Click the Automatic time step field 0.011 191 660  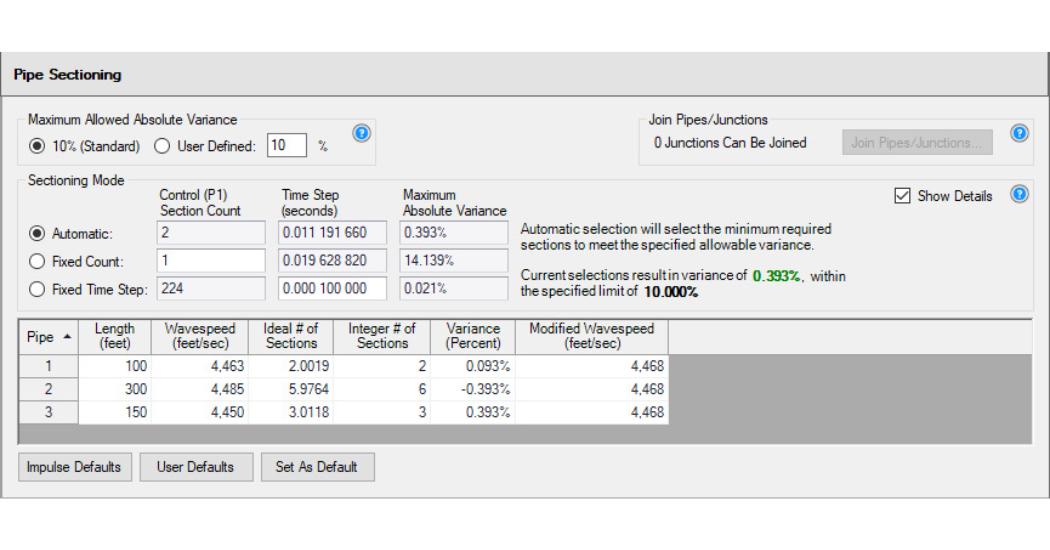(x=332, y=232)
